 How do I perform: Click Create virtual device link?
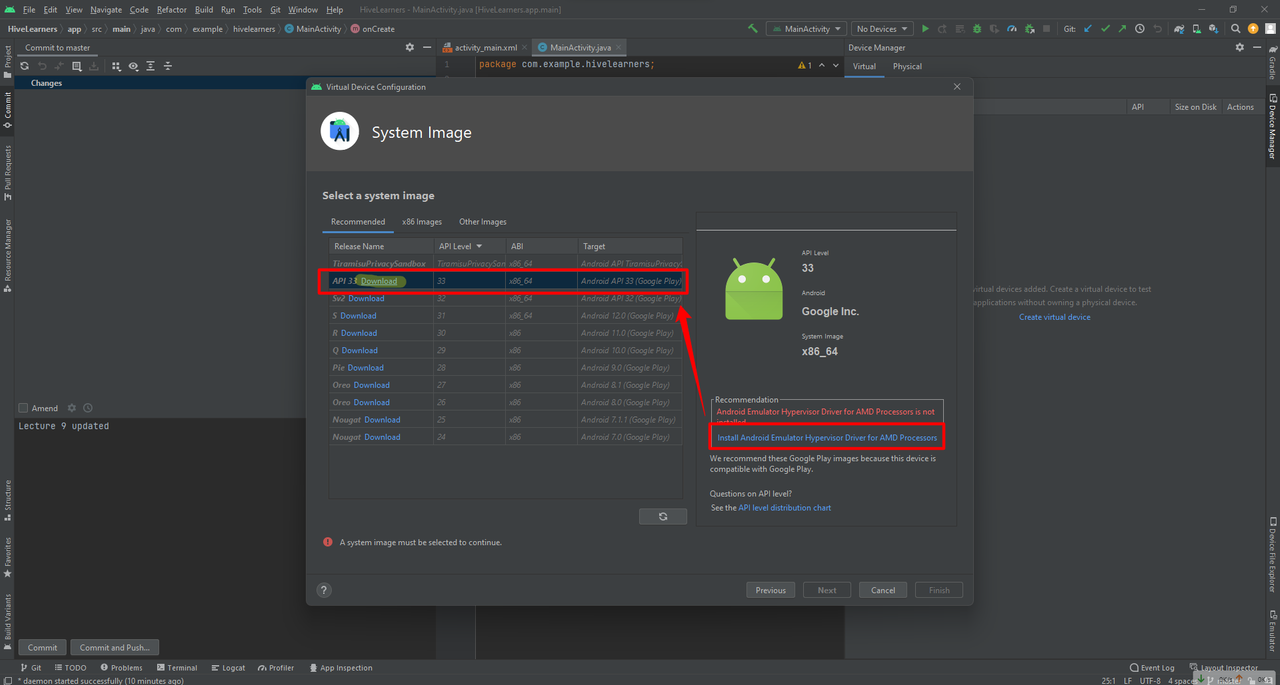1055,317
